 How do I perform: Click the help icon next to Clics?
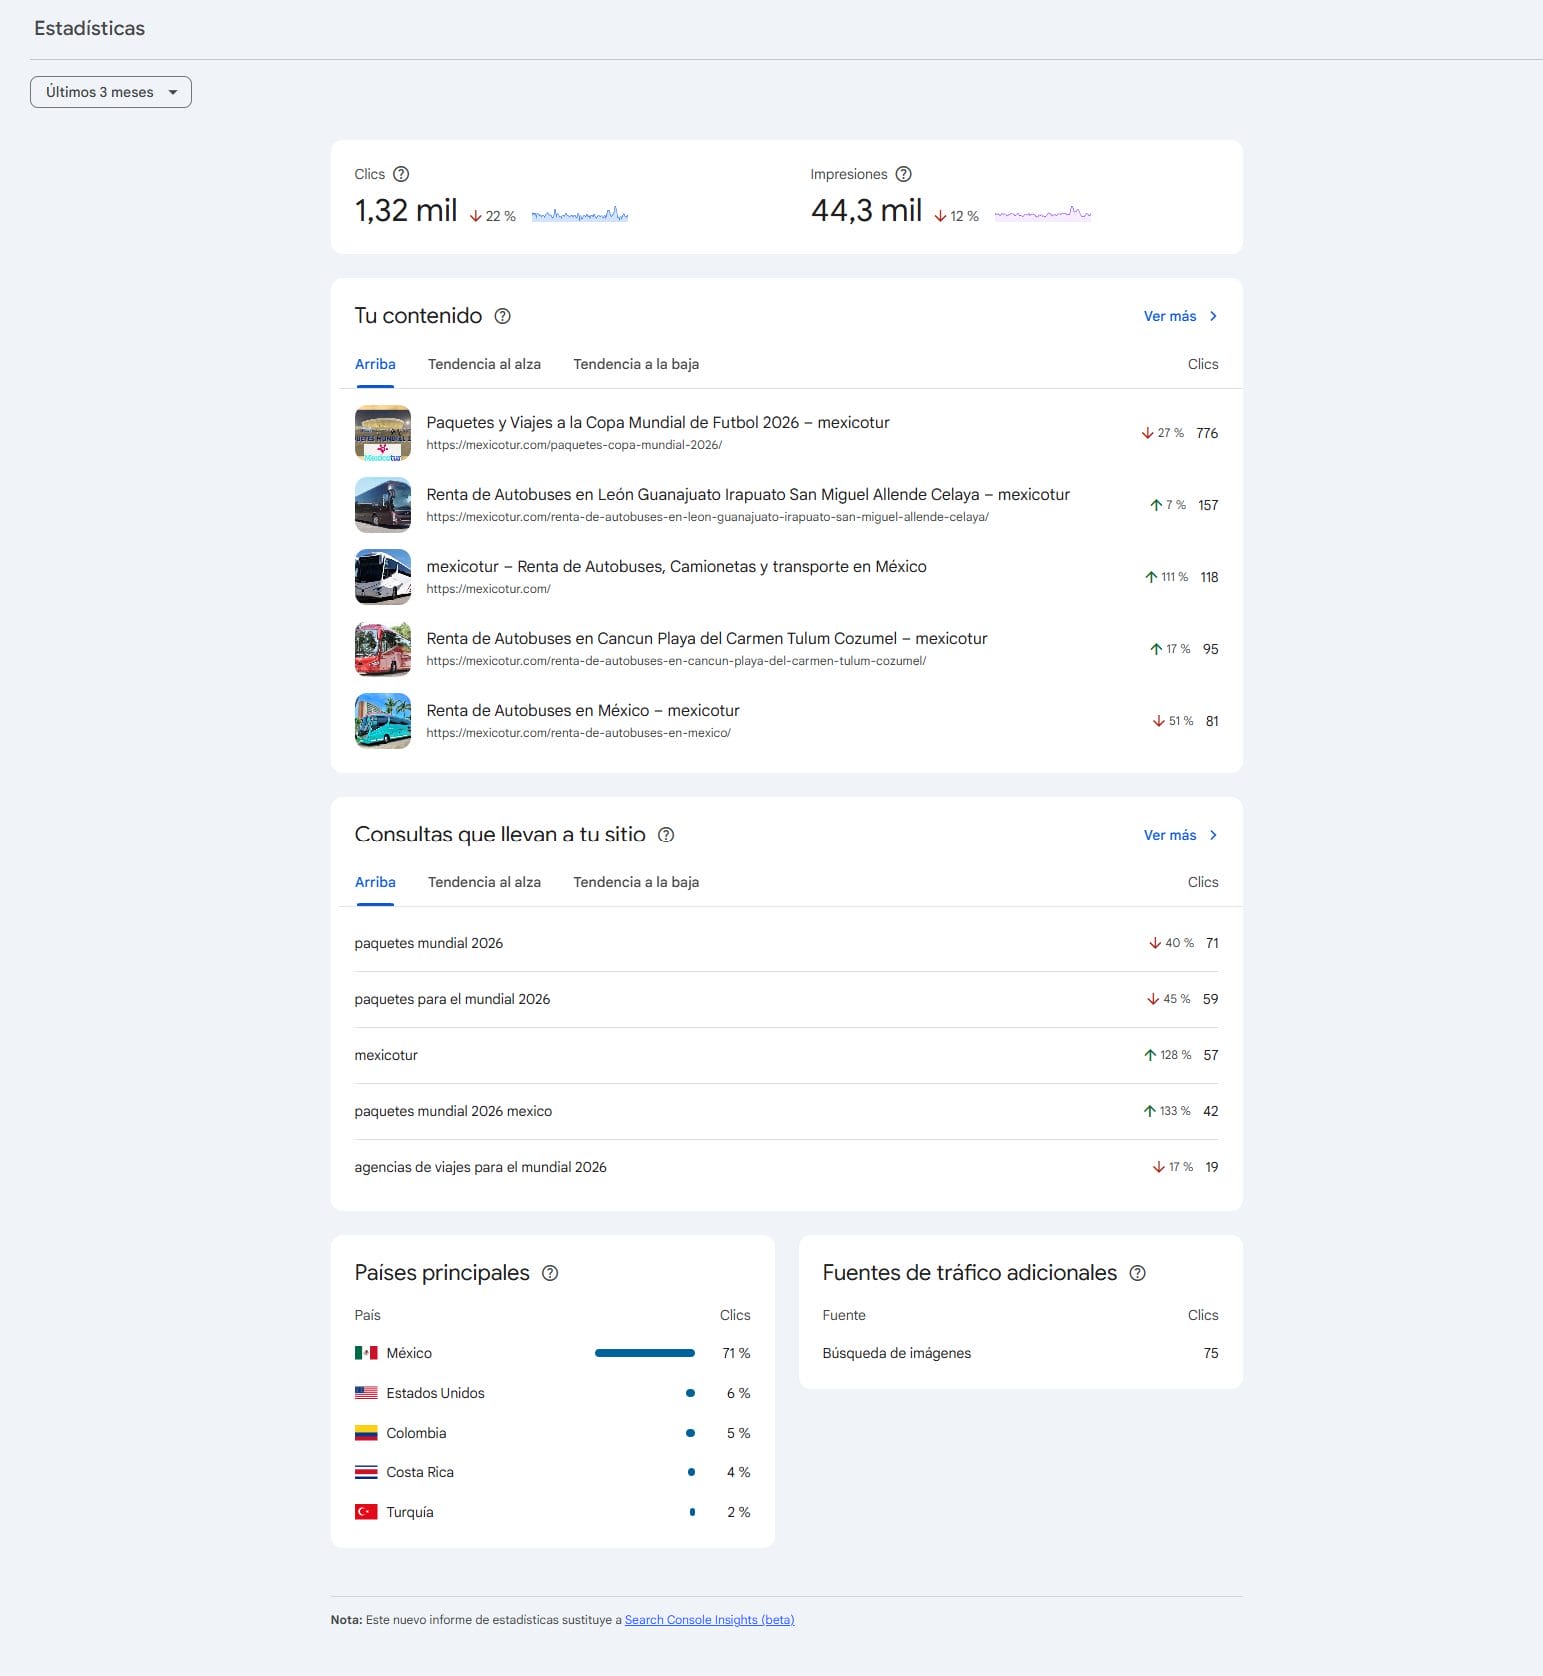401,174
